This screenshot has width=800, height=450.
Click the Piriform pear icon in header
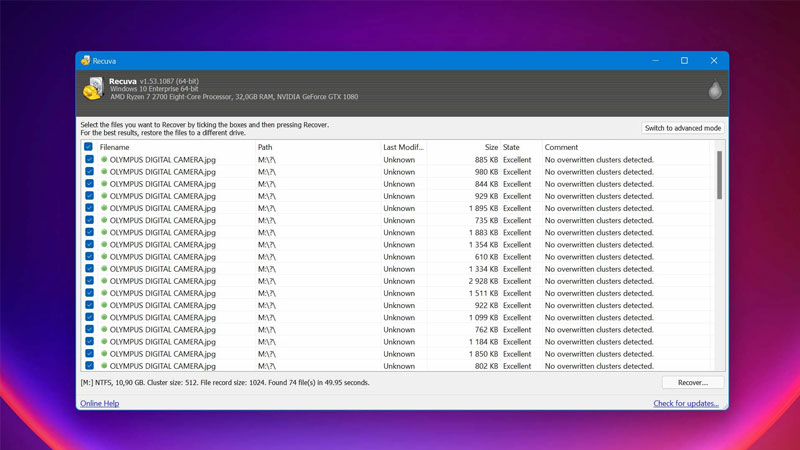[714, 90]
